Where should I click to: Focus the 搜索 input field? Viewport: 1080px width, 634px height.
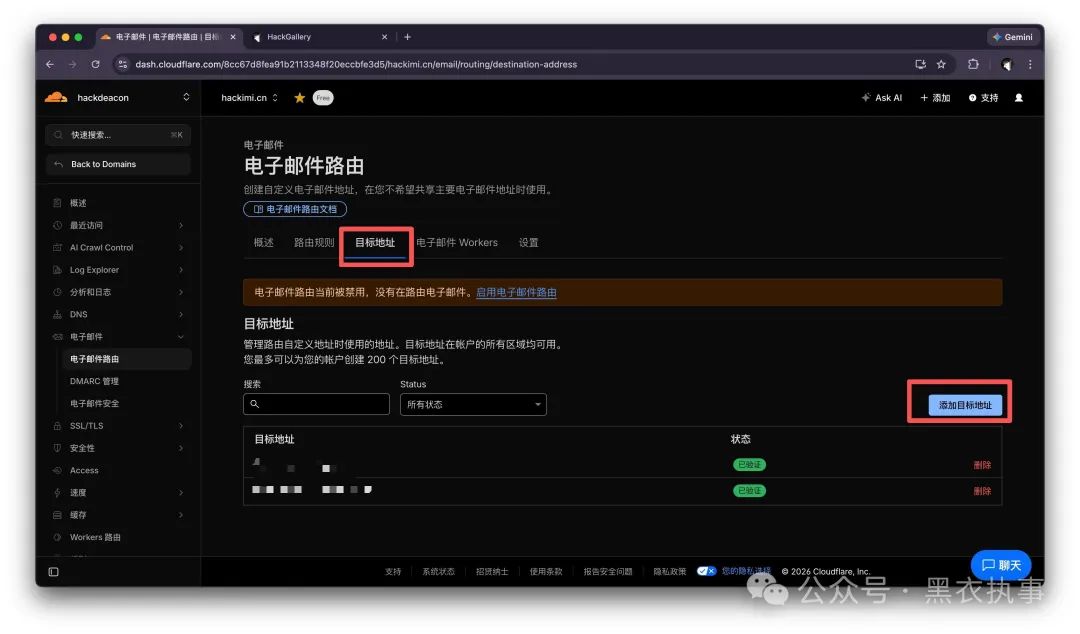coord(316,405)
